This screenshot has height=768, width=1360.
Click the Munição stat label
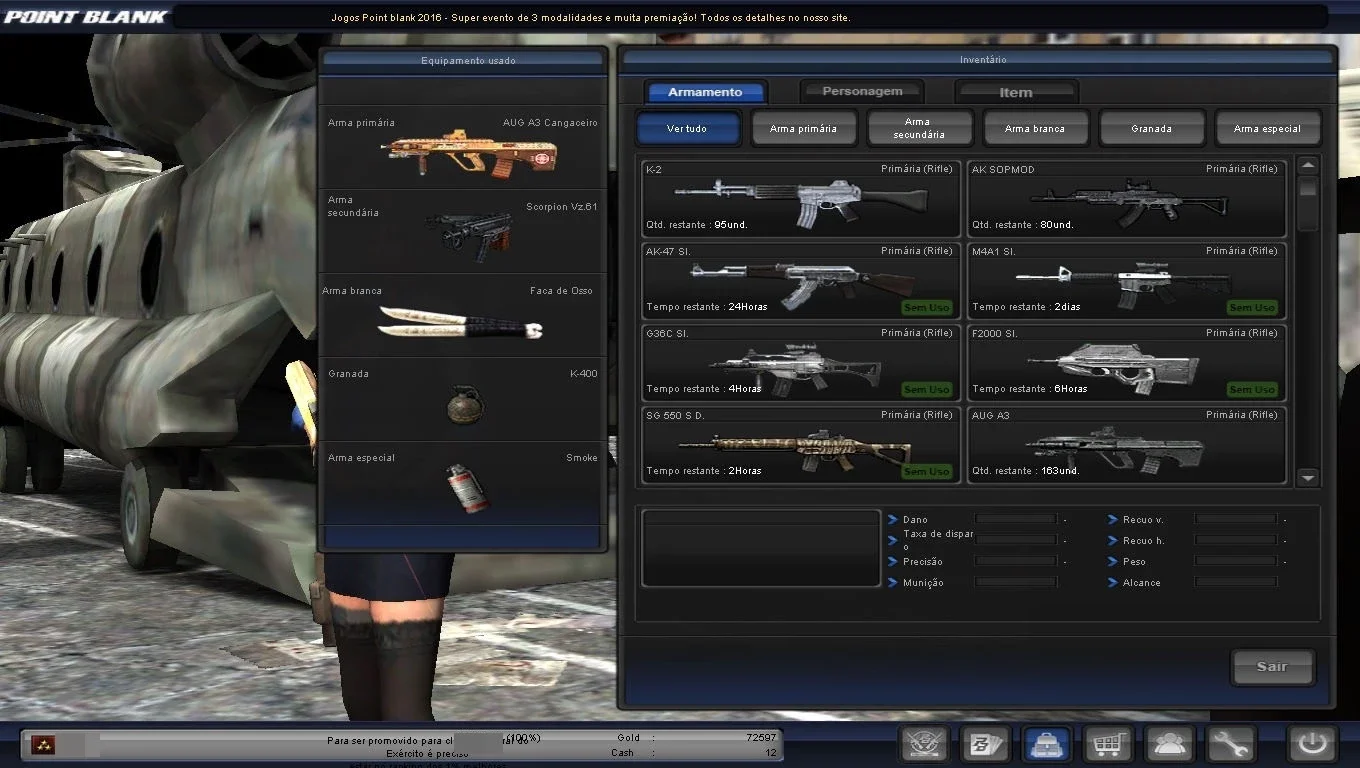pos(923,583)
